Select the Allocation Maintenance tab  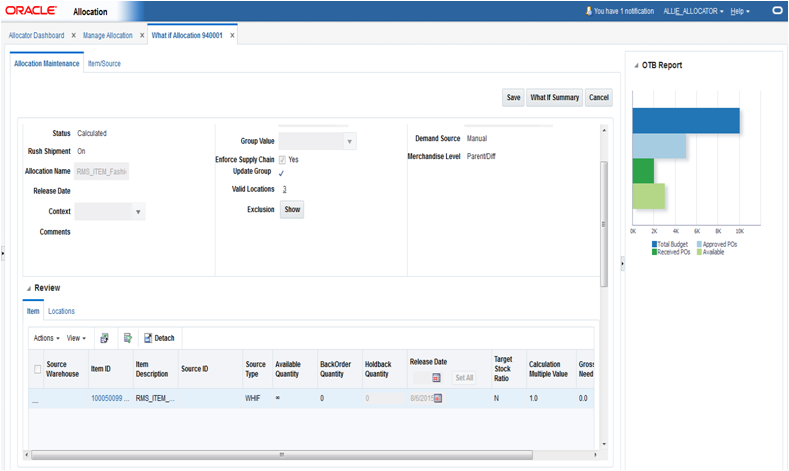(47, 64)
